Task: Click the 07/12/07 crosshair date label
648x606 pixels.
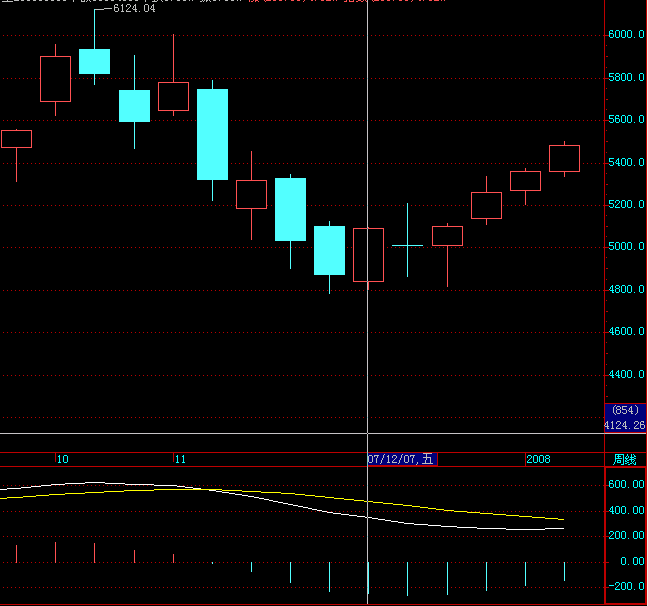Action: point(401,460)
